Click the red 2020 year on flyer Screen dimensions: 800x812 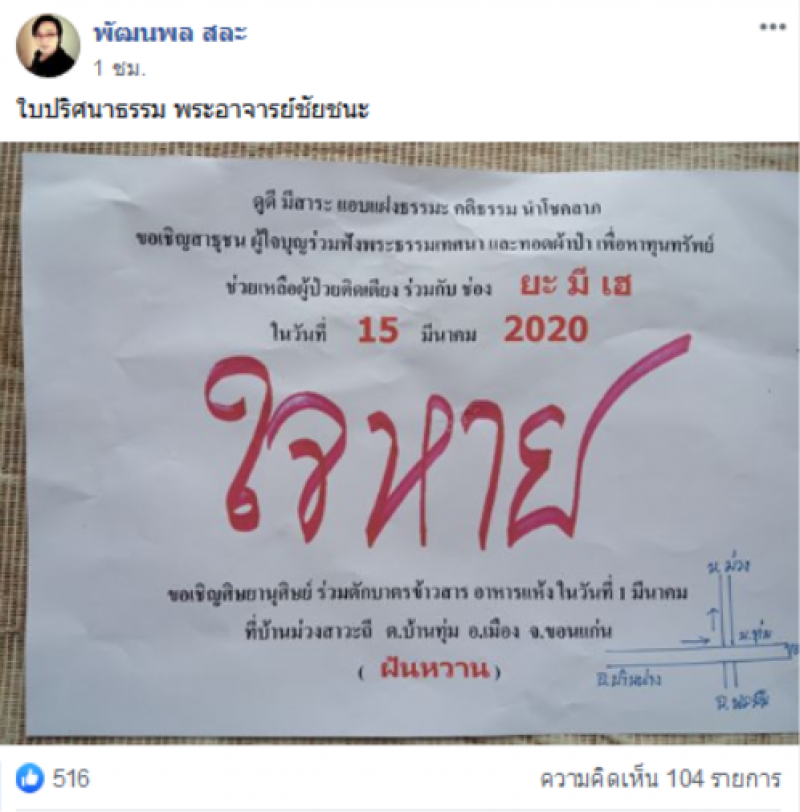point(546,329)
